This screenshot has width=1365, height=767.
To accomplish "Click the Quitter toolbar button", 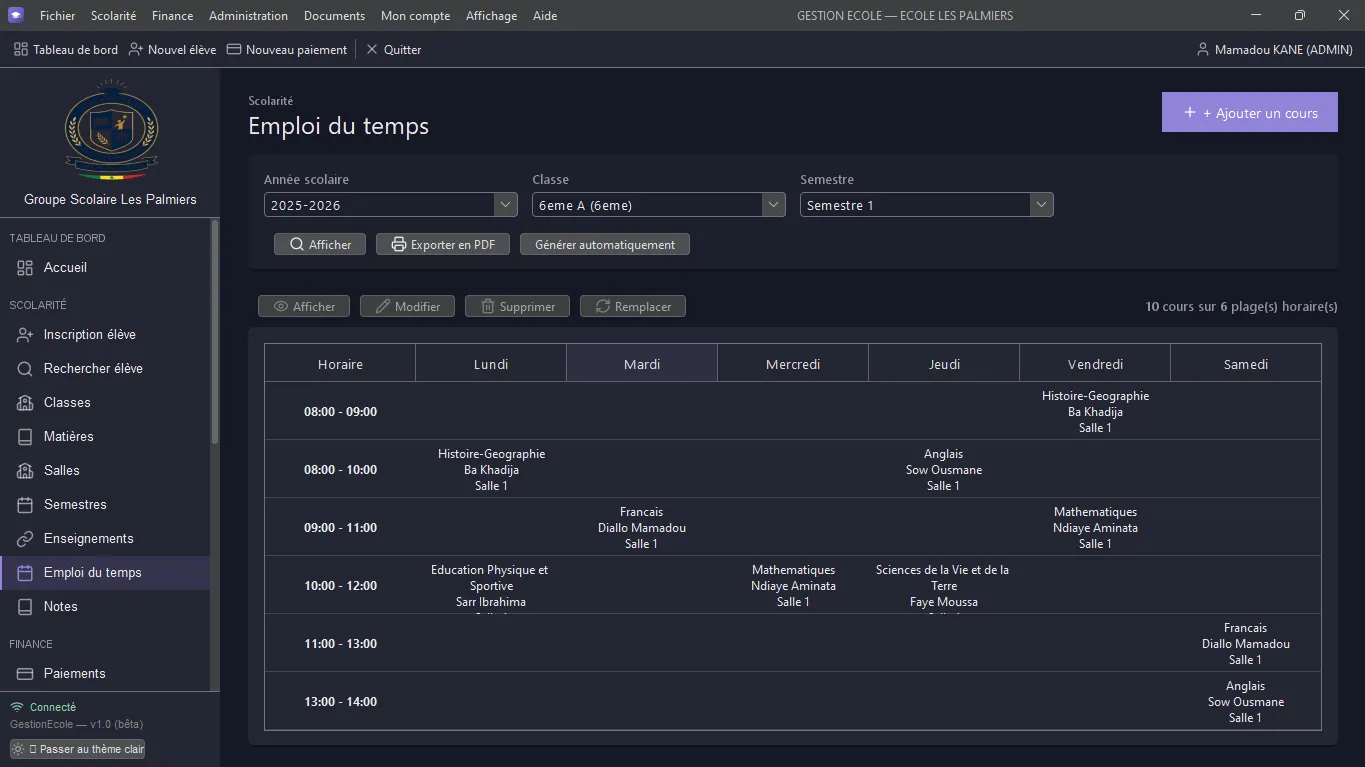I will pos(393,49).
